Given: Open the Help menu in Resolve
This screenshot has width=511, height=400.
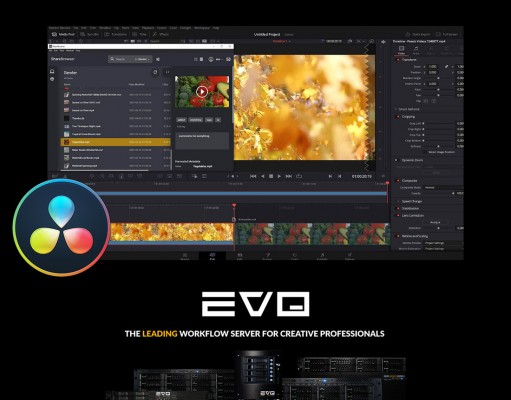Looking at the screenshot, I should tap(216, 28).
